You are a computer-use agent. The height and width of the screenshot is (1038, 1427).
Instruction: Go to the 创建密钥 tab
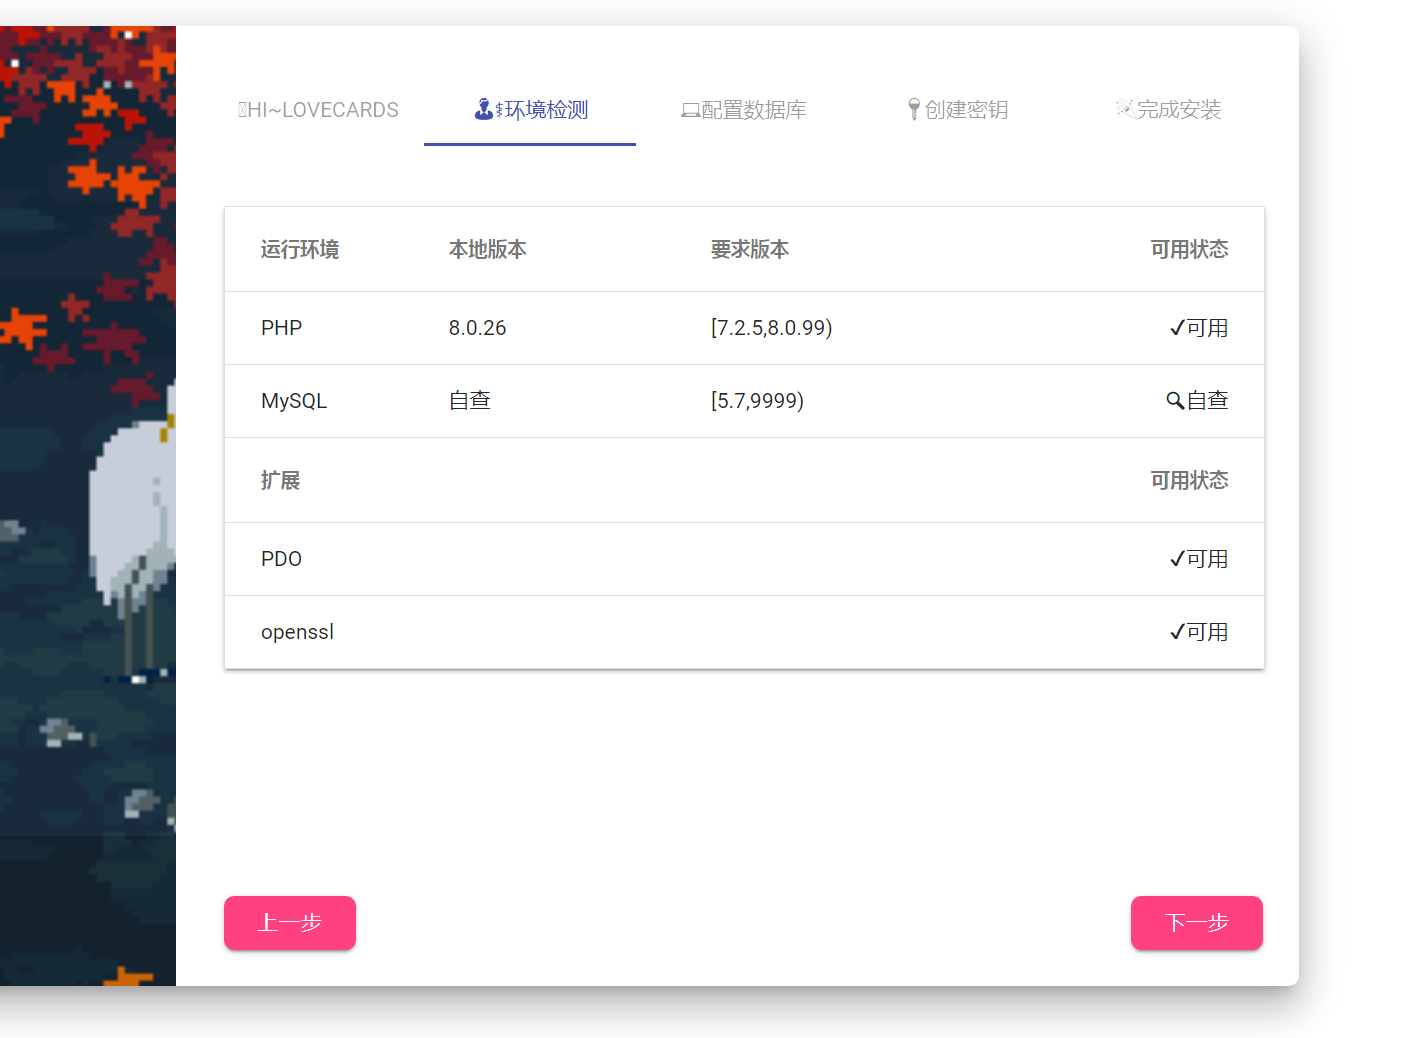click(957, 110)
